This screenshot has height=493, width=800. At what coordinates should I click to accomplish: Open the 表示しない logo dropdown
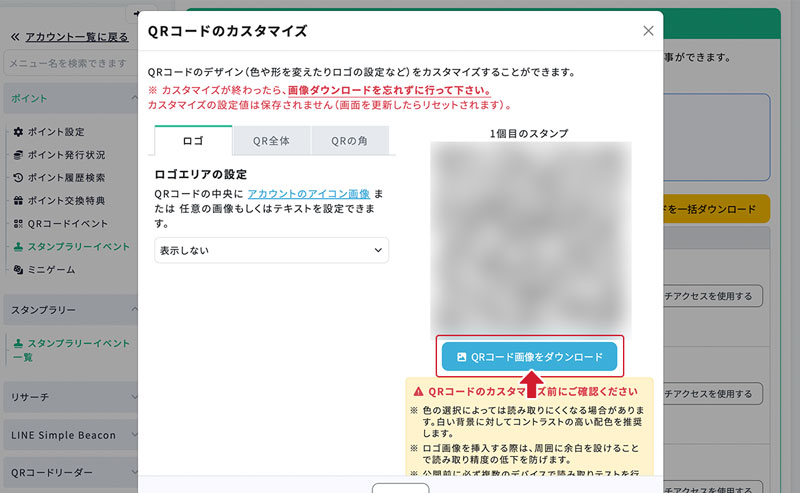click(x=271, y=250)
